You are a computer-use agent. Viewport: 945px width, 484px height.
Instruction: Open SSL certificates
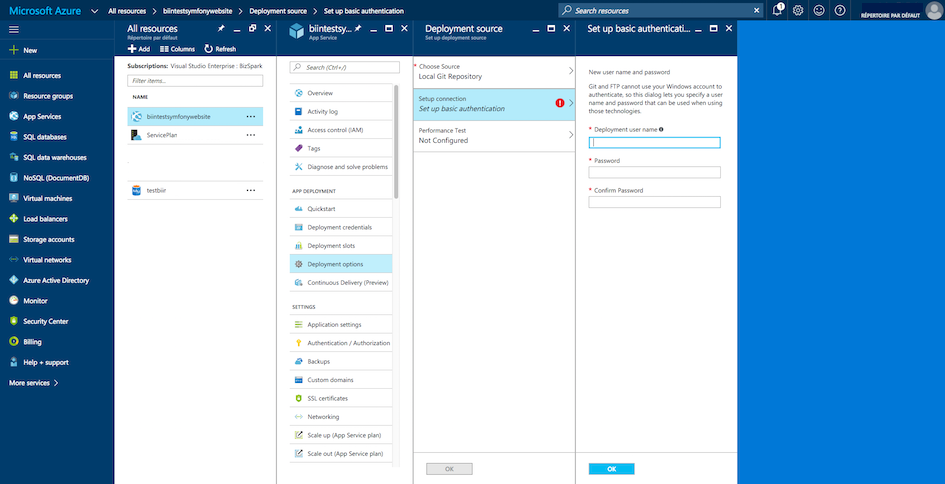[341, 398]
